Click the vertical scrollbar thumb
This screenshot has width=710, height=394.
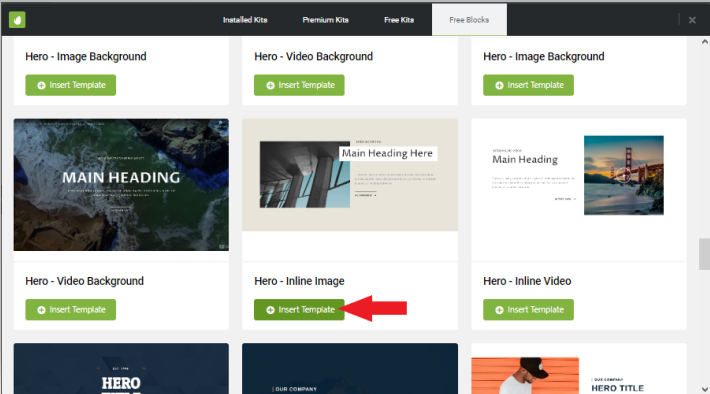tap(705, 254)
